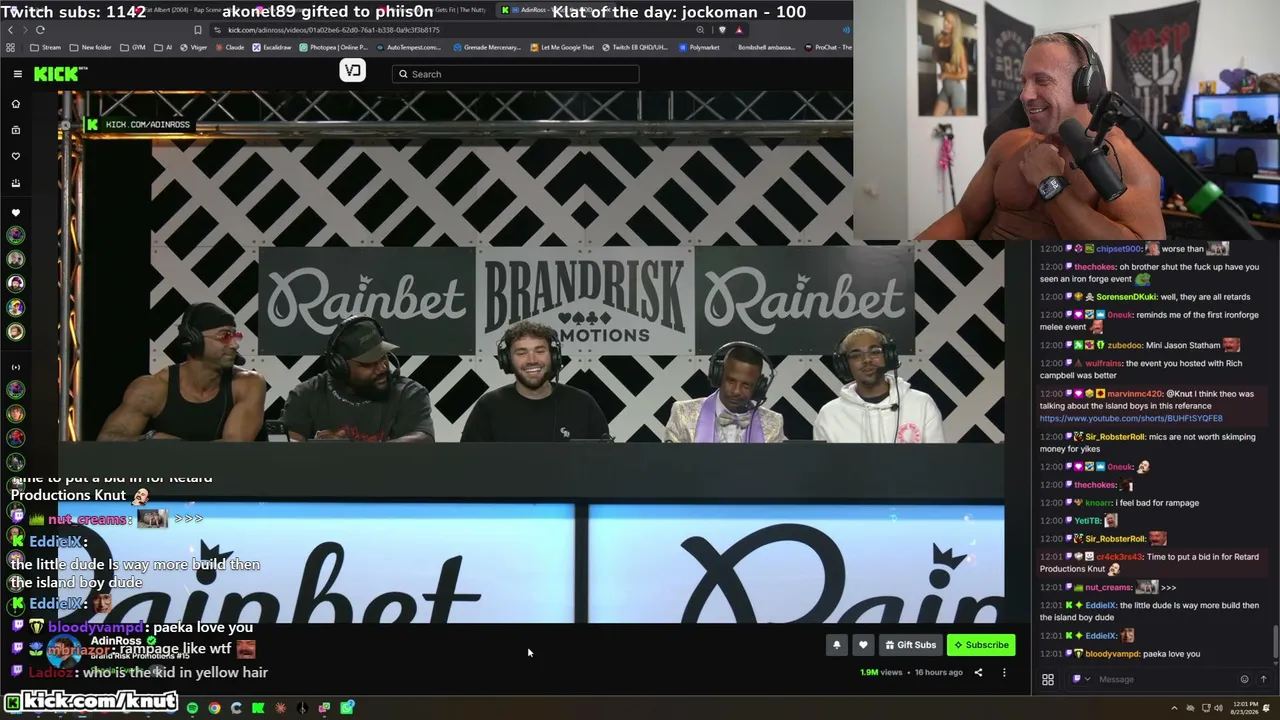Open Let Me Google That bookmark
Screen dimensions: 1280x720
point(562,47)
